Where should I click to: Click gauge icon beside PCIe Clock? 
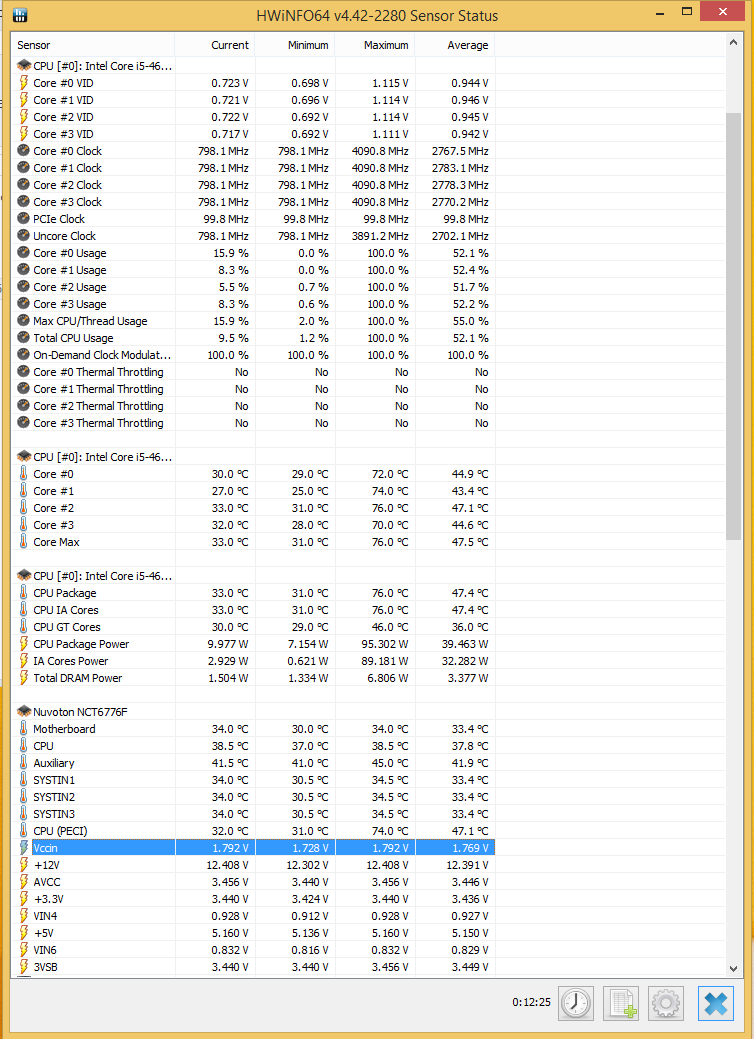[23, 219]
